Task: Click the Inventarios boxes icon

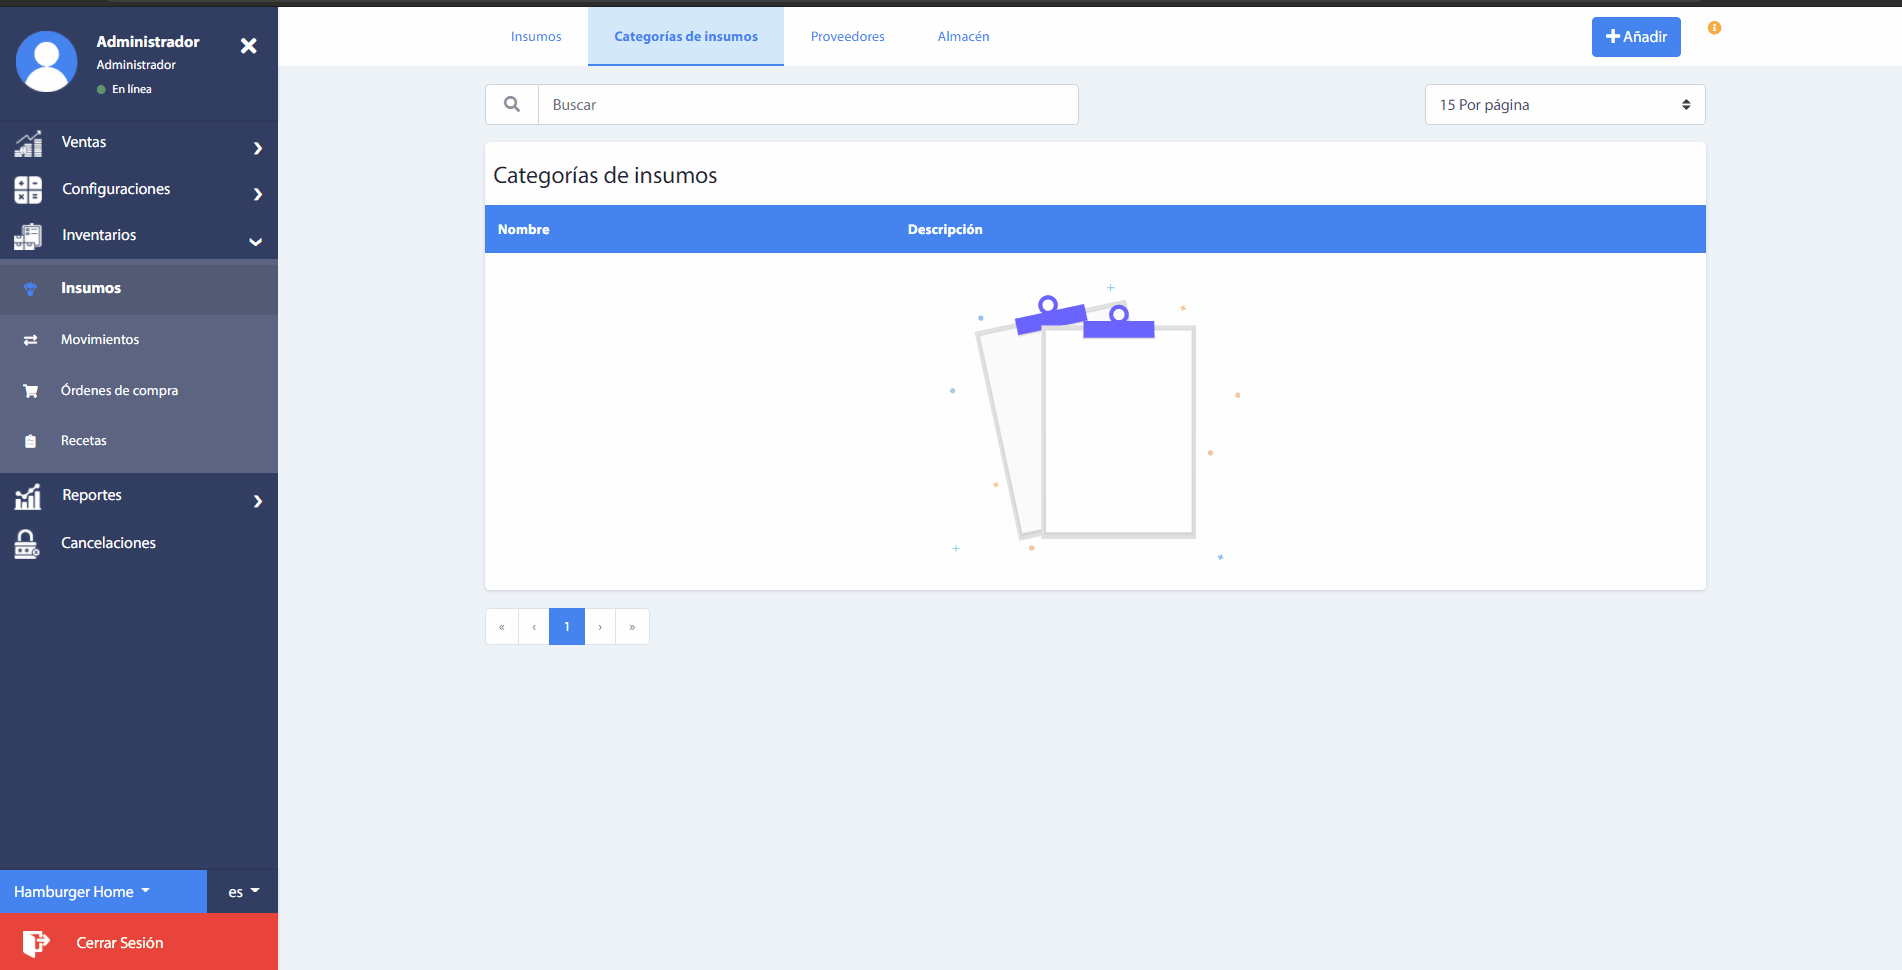Action: [x=28, y=236]
